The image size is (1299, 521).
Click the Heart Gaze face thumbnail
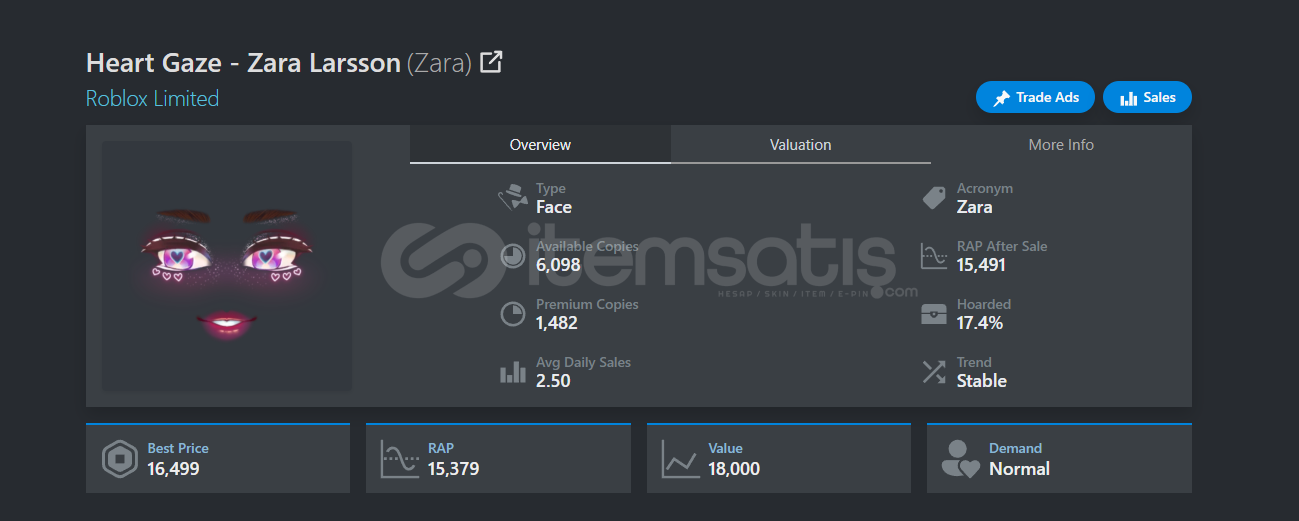(x=227, y=265)
